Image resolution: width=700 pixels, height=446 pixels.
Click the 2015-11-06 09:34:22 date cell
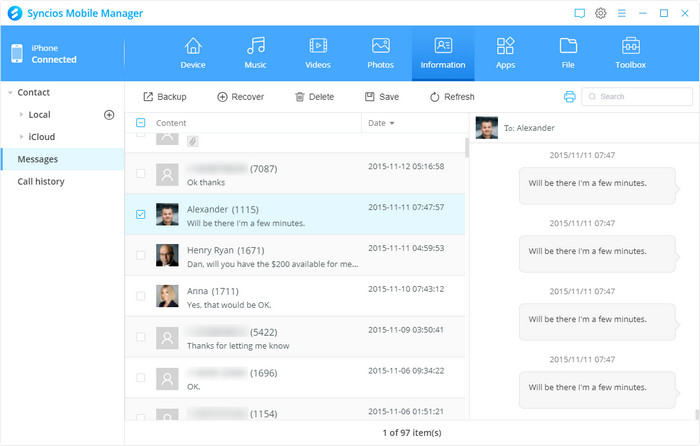[406, 371]
